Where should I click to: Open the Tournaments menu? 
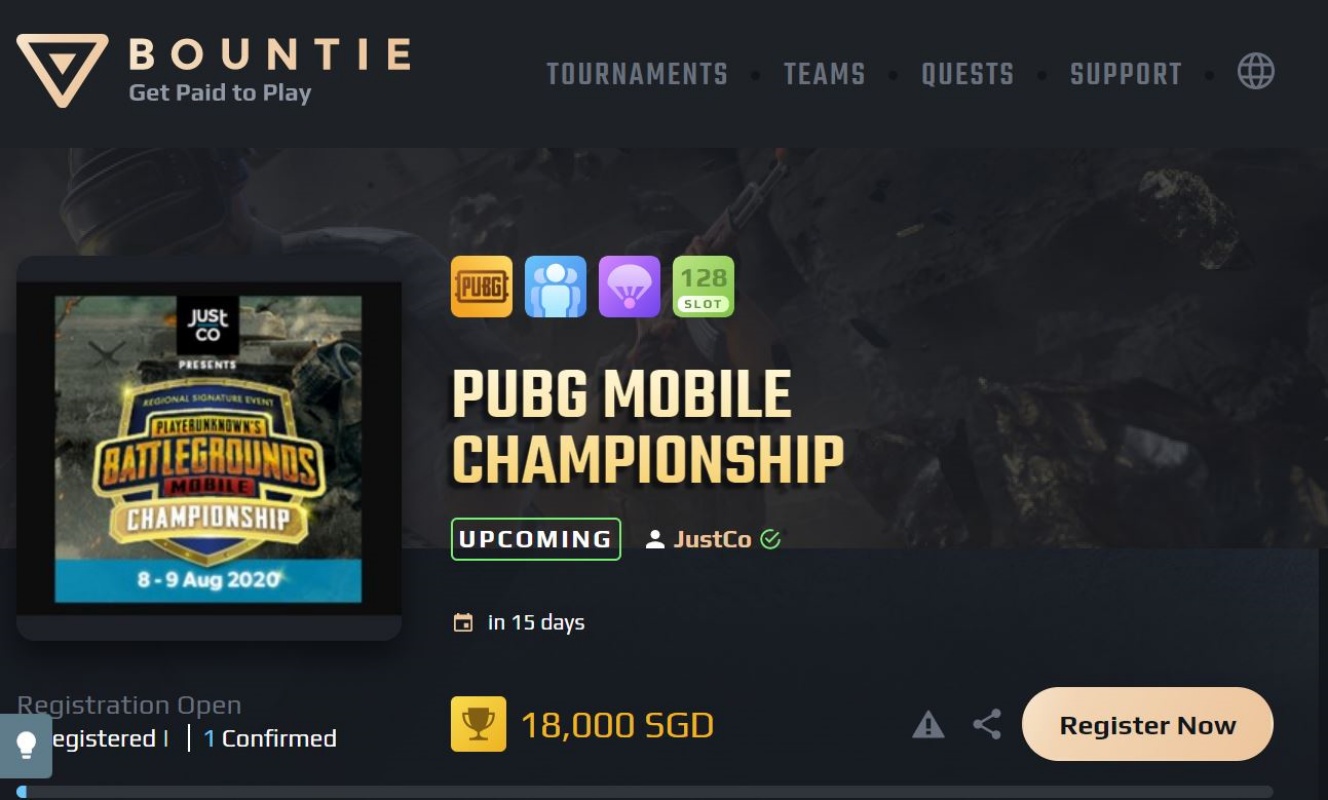tap(637, 74)
